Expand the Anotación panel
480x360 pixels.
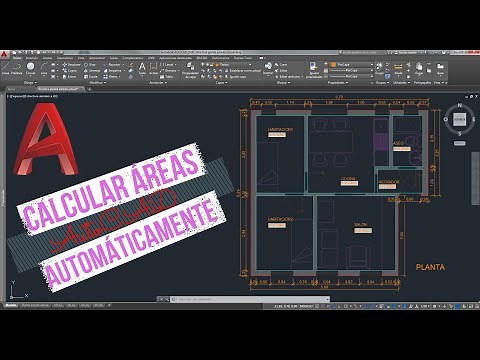[158, 82]
